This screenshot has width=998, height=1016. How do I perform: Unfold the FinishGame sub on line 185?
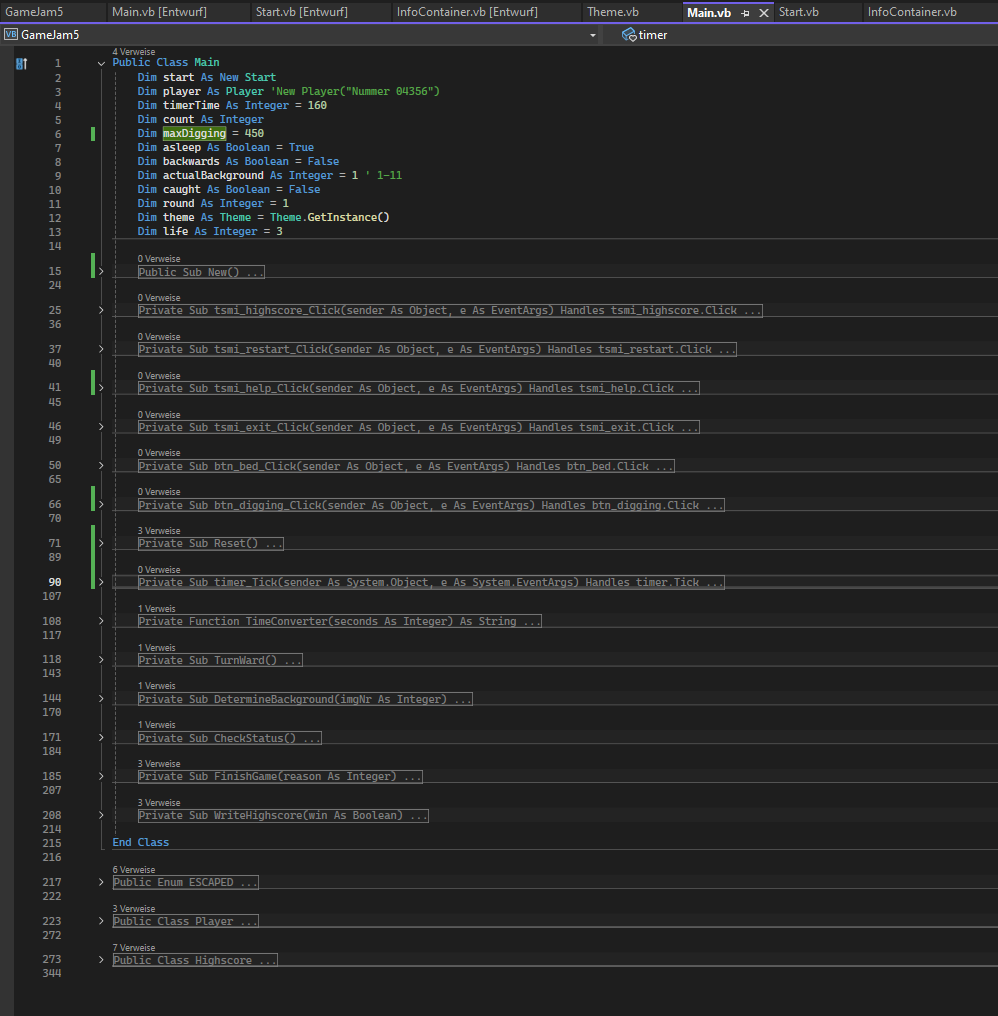[101, 776]
